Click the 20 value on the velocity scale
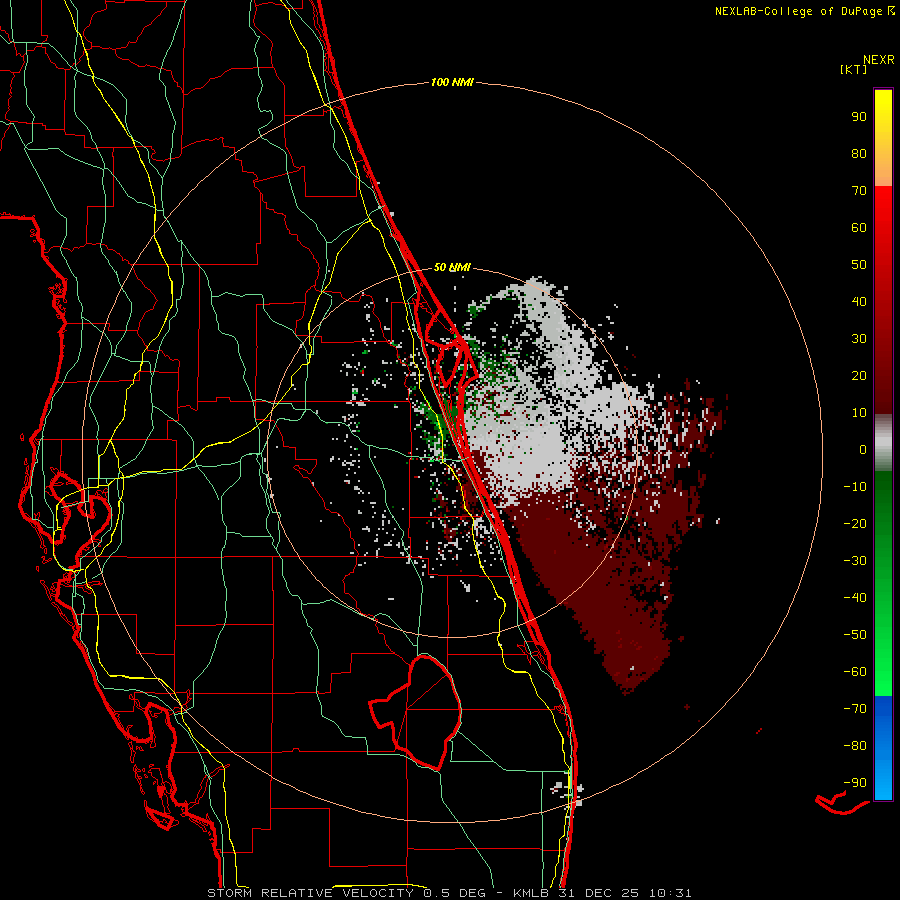900x900 pixels. pyautogui.click(x=859, y=376)
